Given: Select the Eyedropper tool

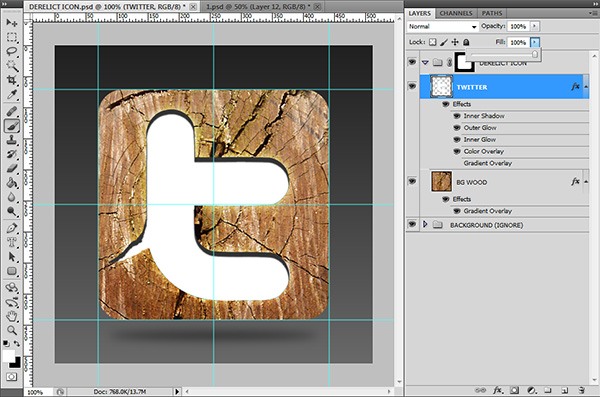Looking at the screenshot, I should (11, 94).
